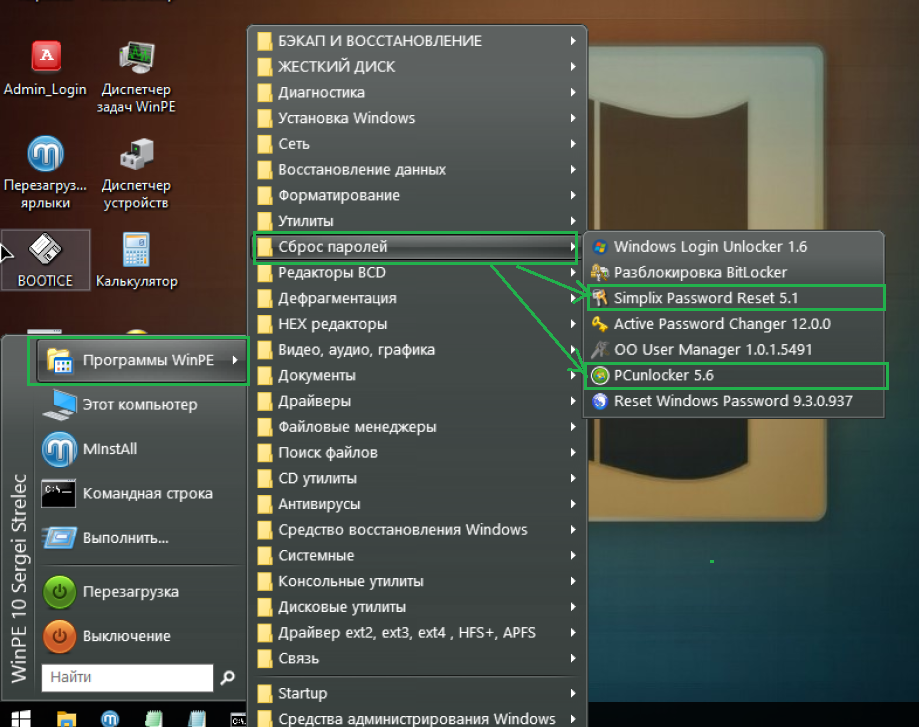Select the Редакторы BCD menu entry
This screenshot has width=919, height=727.
pos(417,273)
